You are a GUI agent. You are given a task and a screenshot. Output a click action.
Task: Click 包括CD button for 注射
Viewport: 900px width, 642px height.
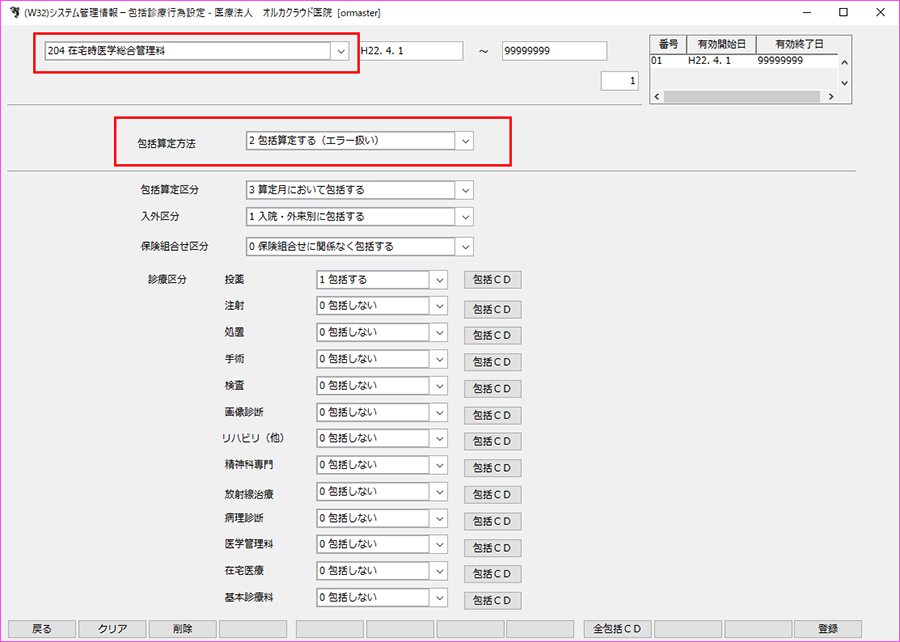point(492,309)
